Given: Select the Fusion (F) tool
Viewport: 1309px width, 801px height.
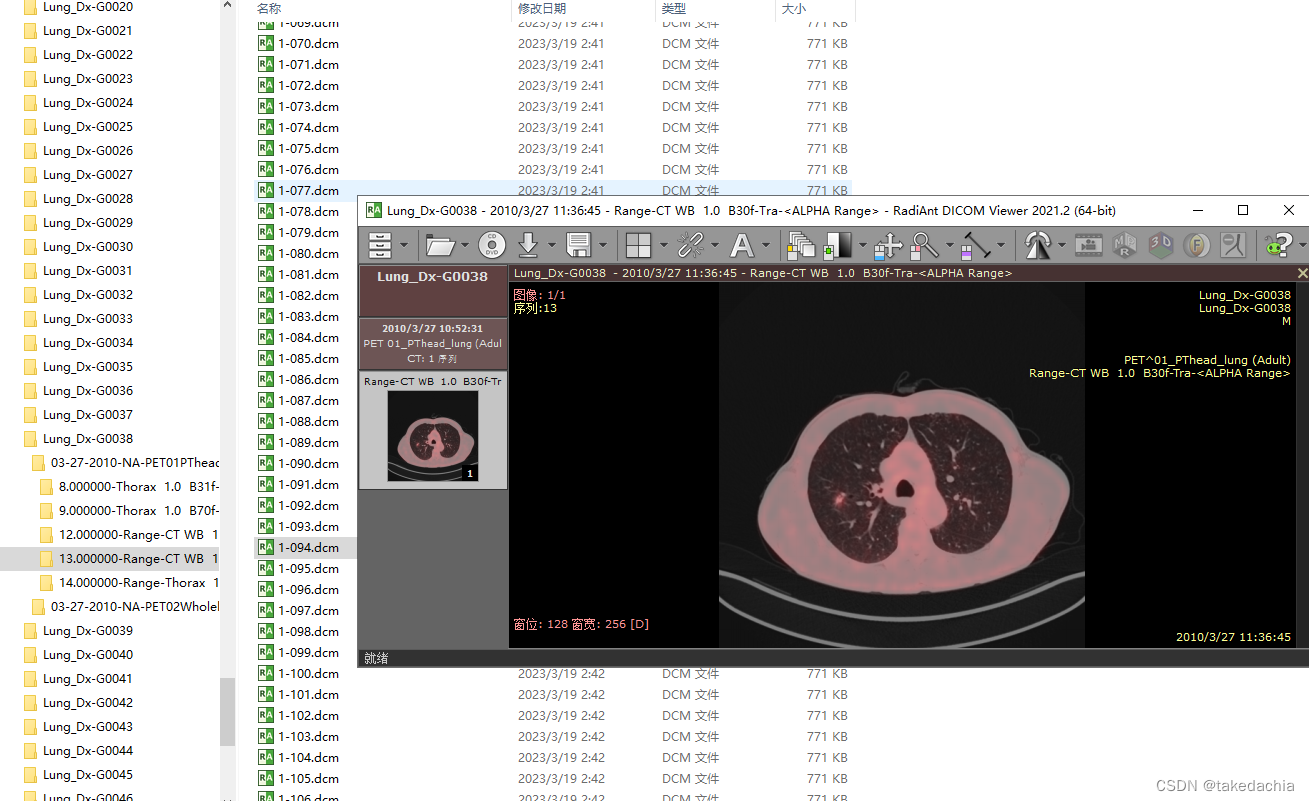Looking at the screenshot, I should (x=1196, y=245).
